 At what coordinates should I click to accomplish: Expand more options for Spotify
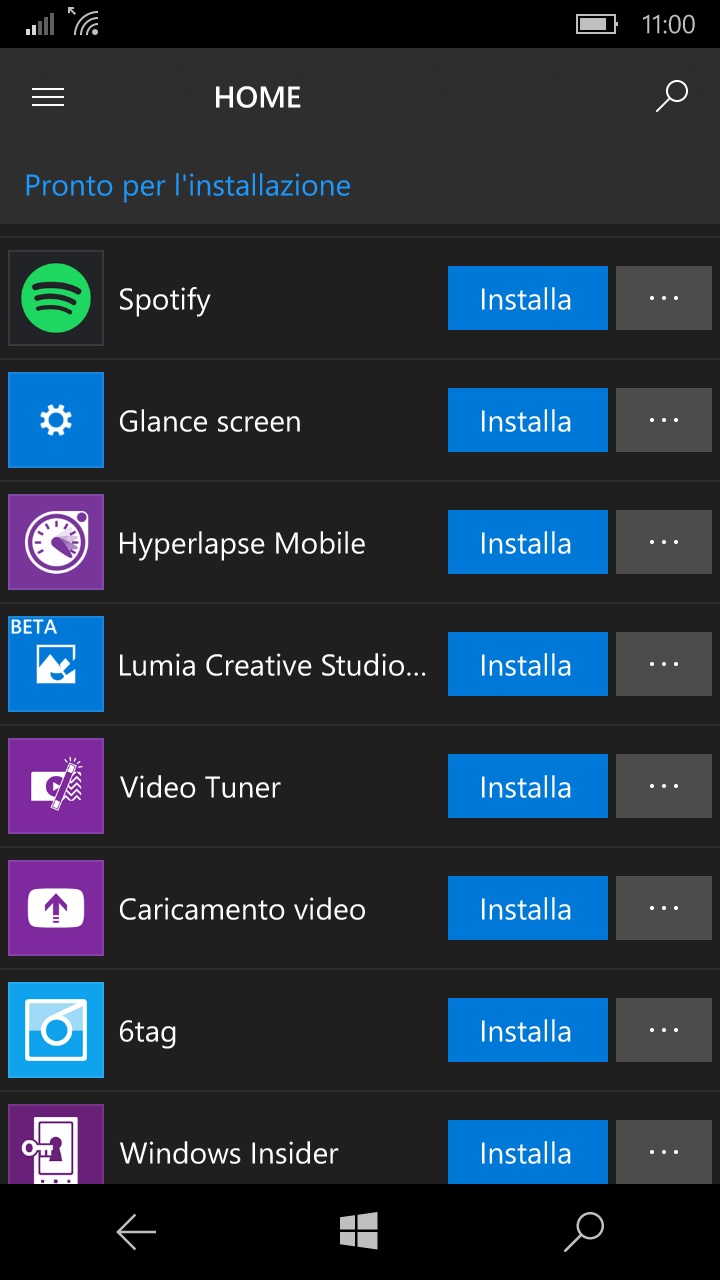(x=664, y=298)
